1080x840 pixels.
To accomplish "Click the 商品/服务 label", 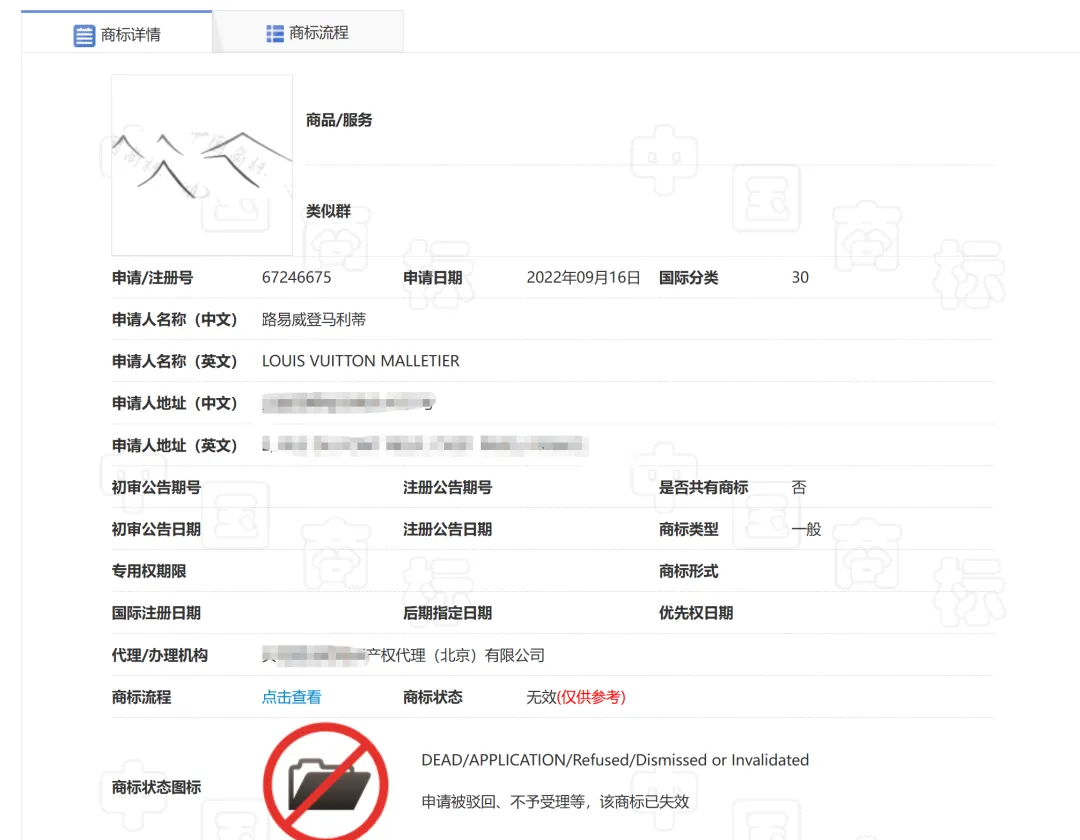I will tap(339, 120).
